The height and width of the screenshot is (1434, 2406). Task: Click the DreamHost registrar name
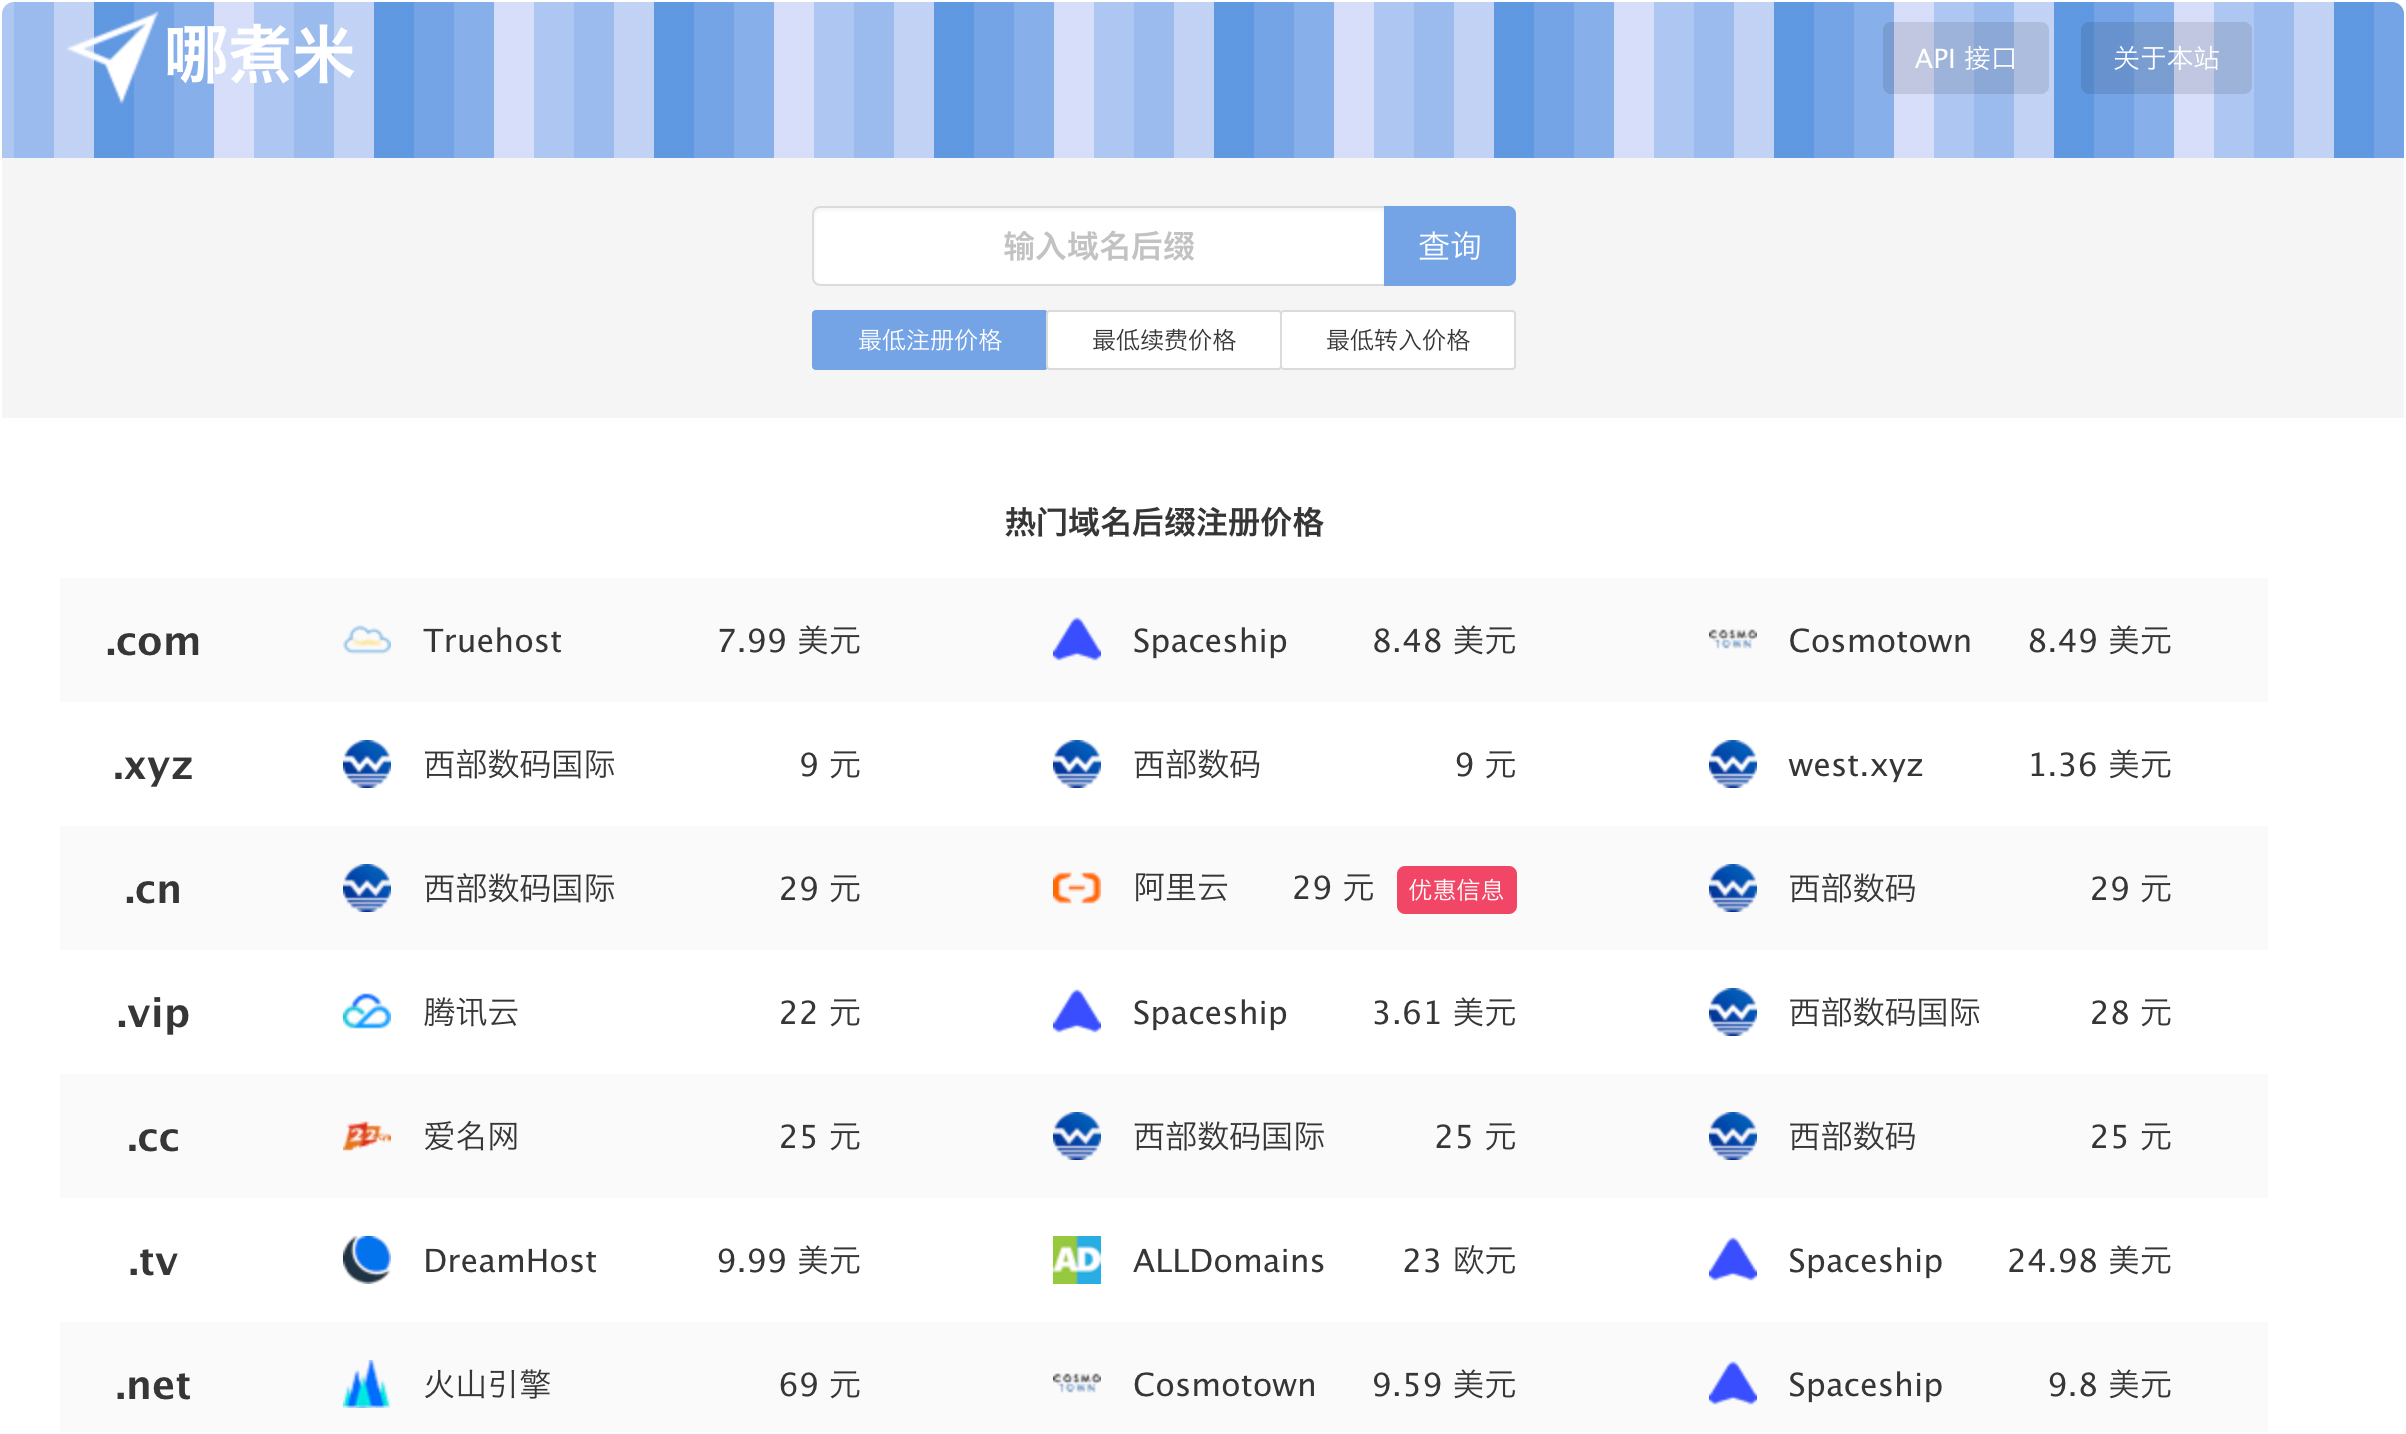(510, 1260)
